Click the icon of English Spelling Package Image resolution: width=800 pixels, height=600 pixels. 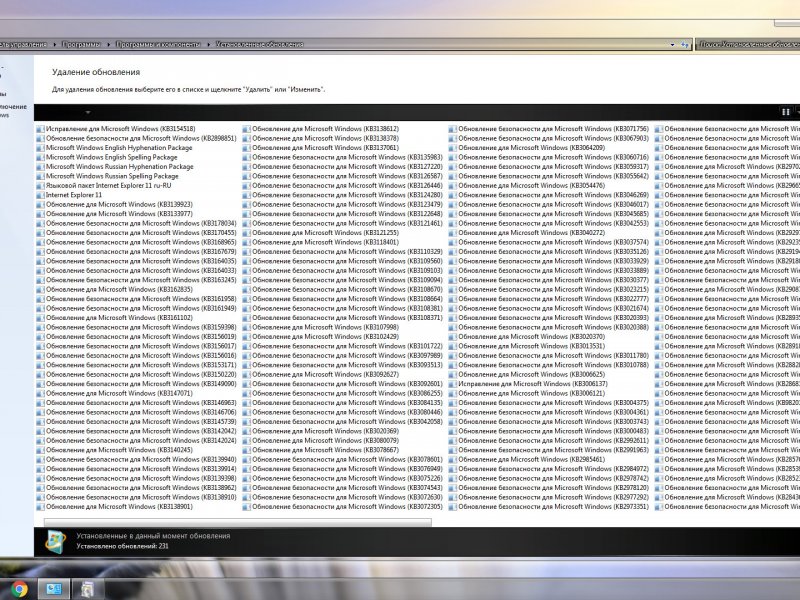click(x=40, y=157)
